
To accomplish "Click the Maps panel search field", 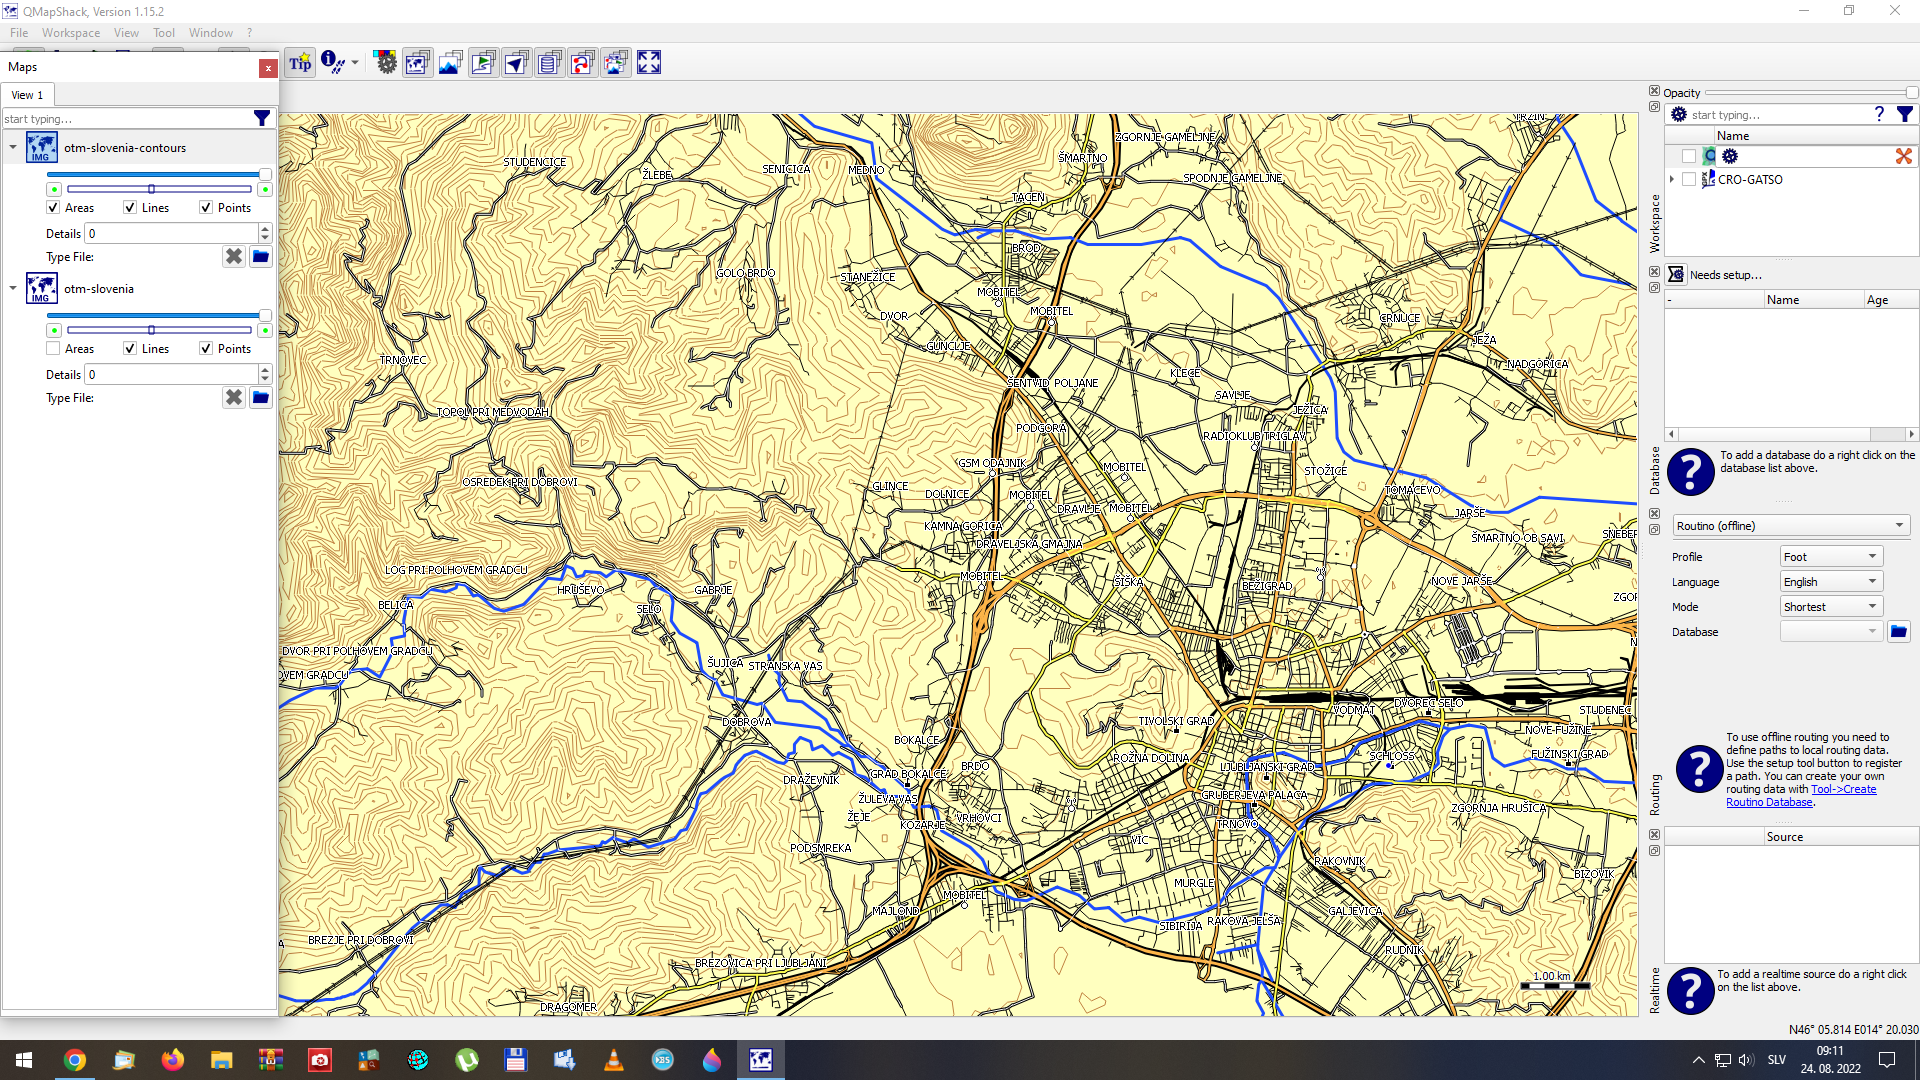I will [x=127, y=119].
